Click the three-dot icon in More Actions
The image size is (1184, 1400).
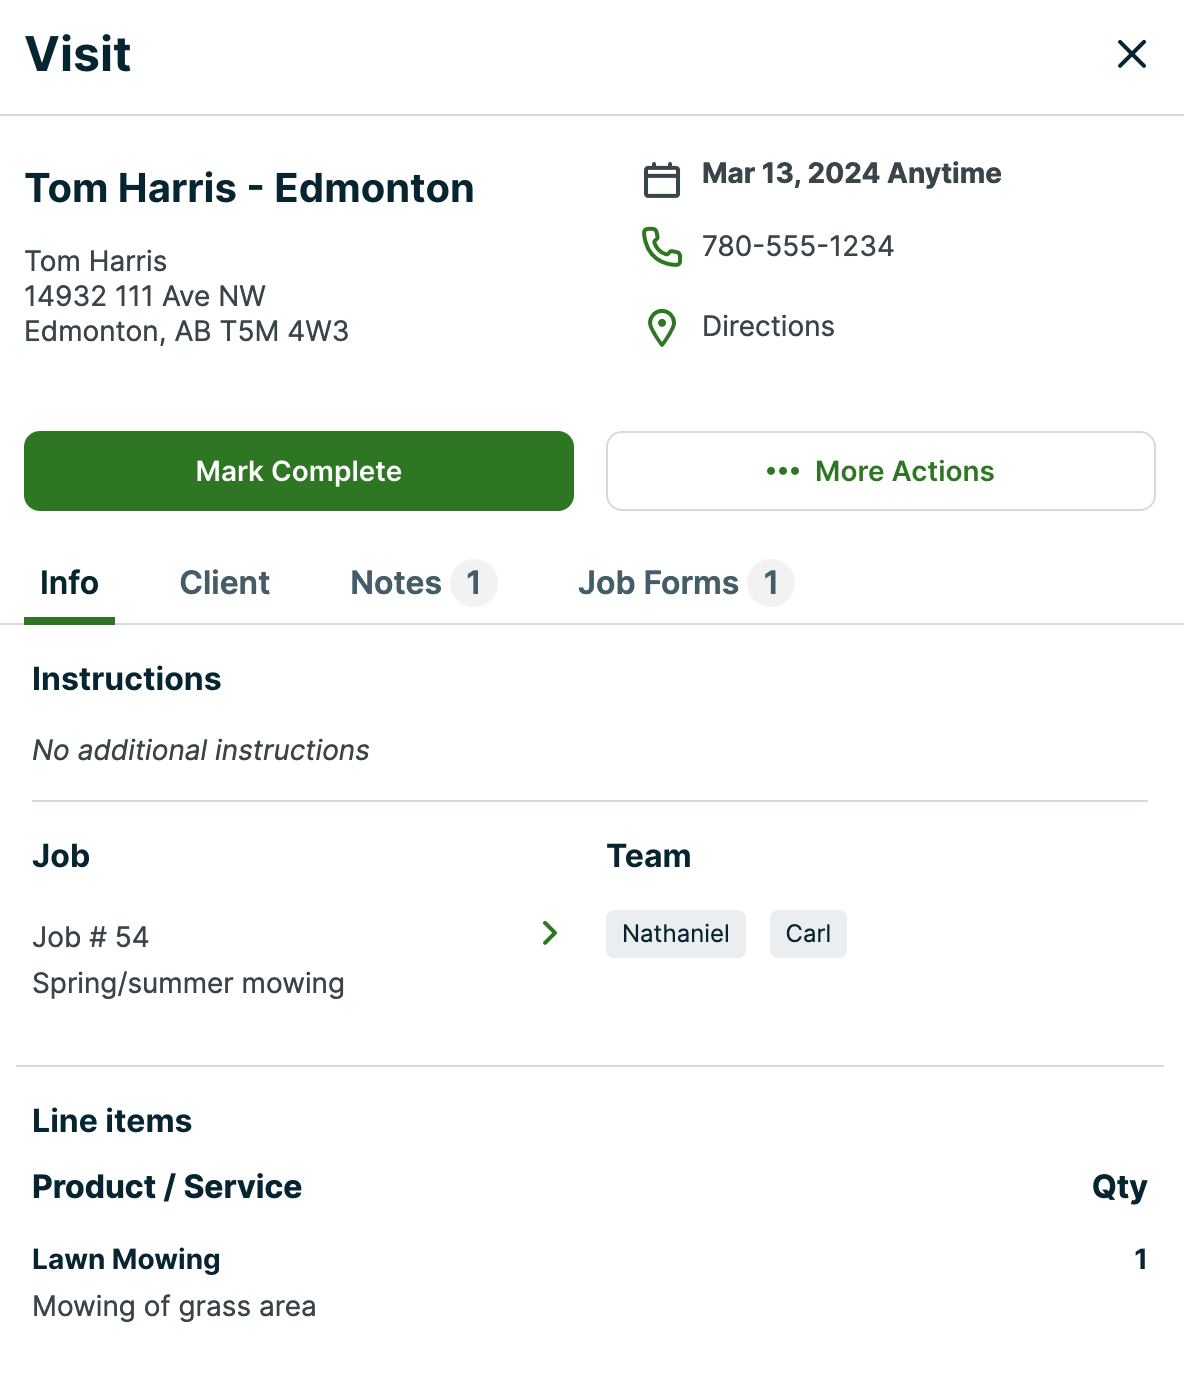(782, 471)
